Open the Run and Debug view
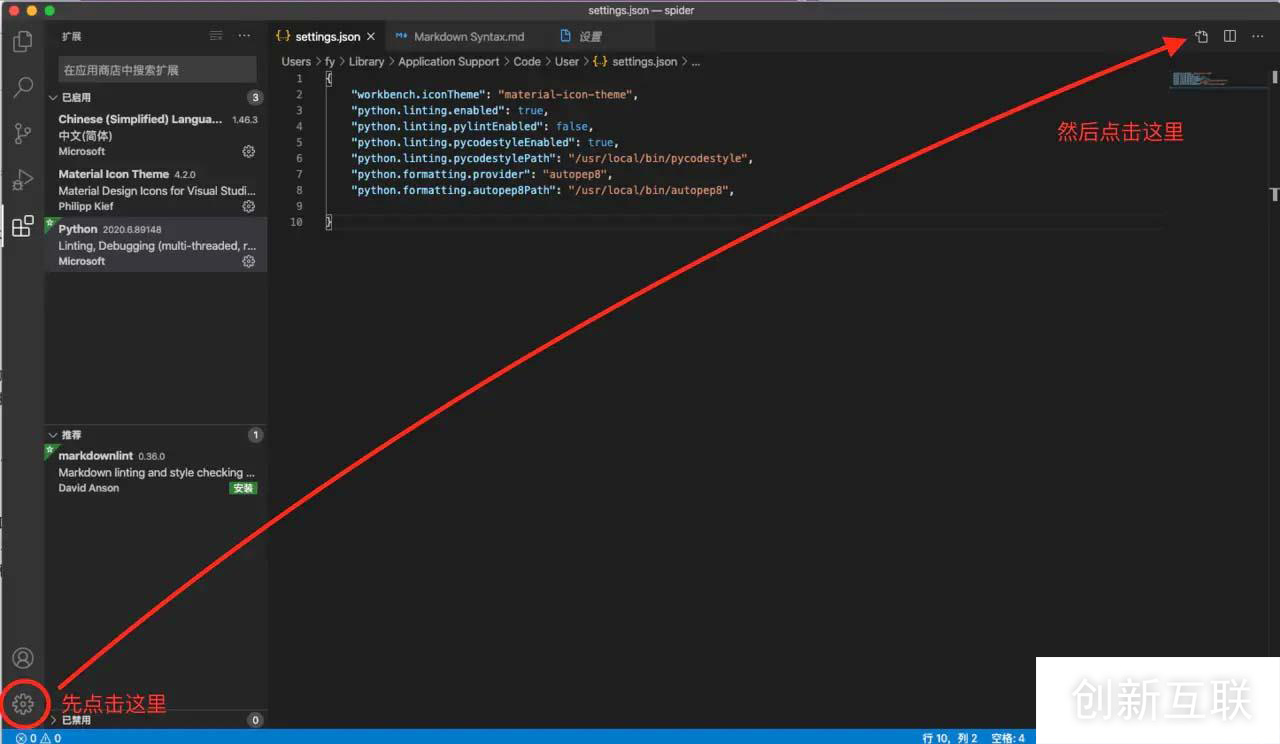The height and width of the screenshot is (744, 1280). (x=22, y=180)
